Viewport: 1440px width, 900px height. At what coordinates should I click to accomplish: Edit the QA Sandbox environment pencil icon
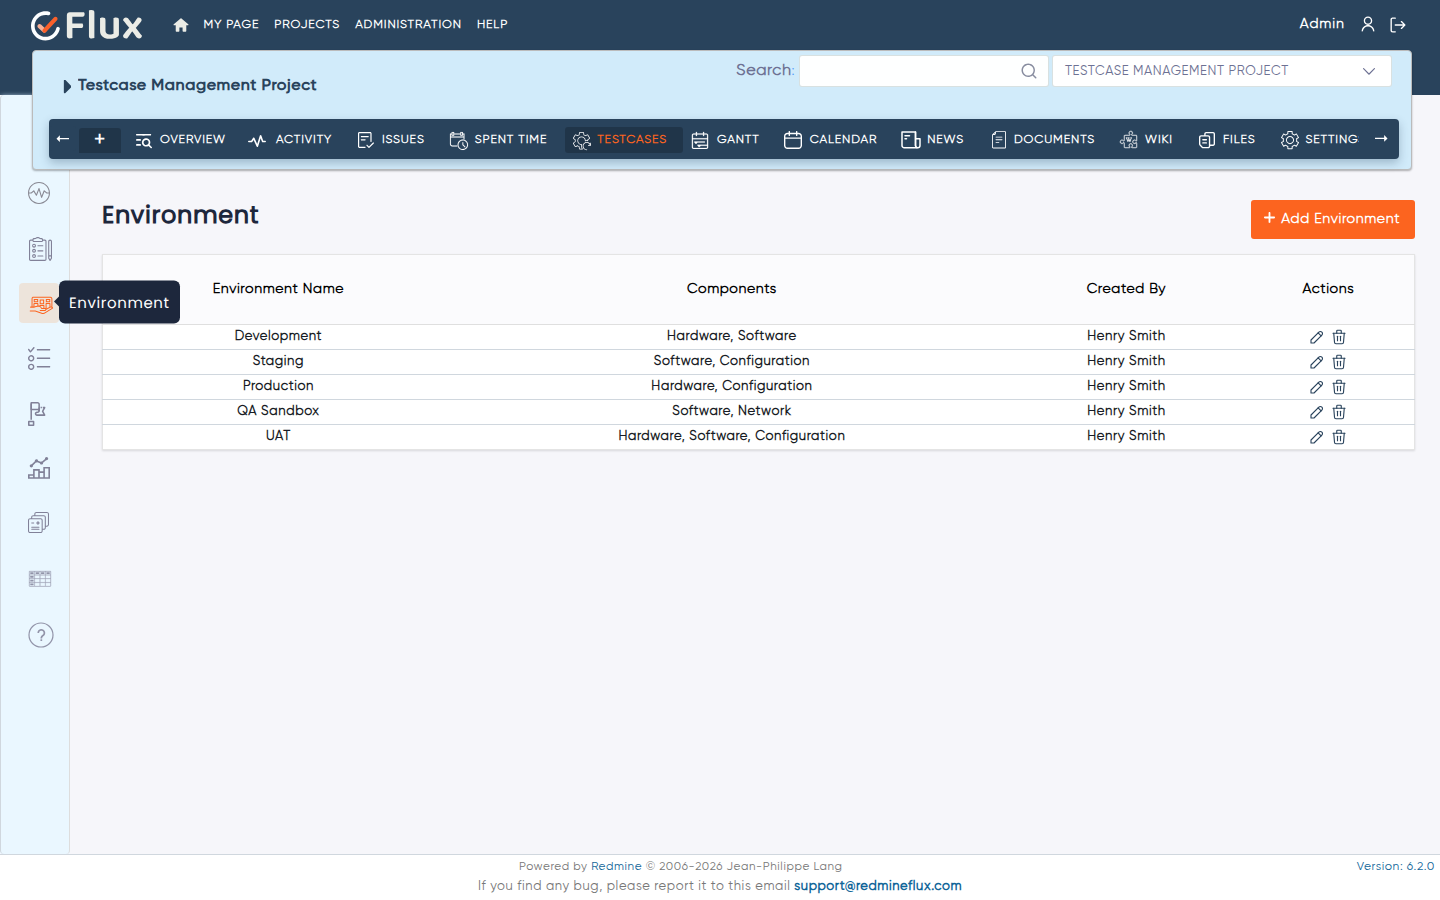(x=1316, y=412)
